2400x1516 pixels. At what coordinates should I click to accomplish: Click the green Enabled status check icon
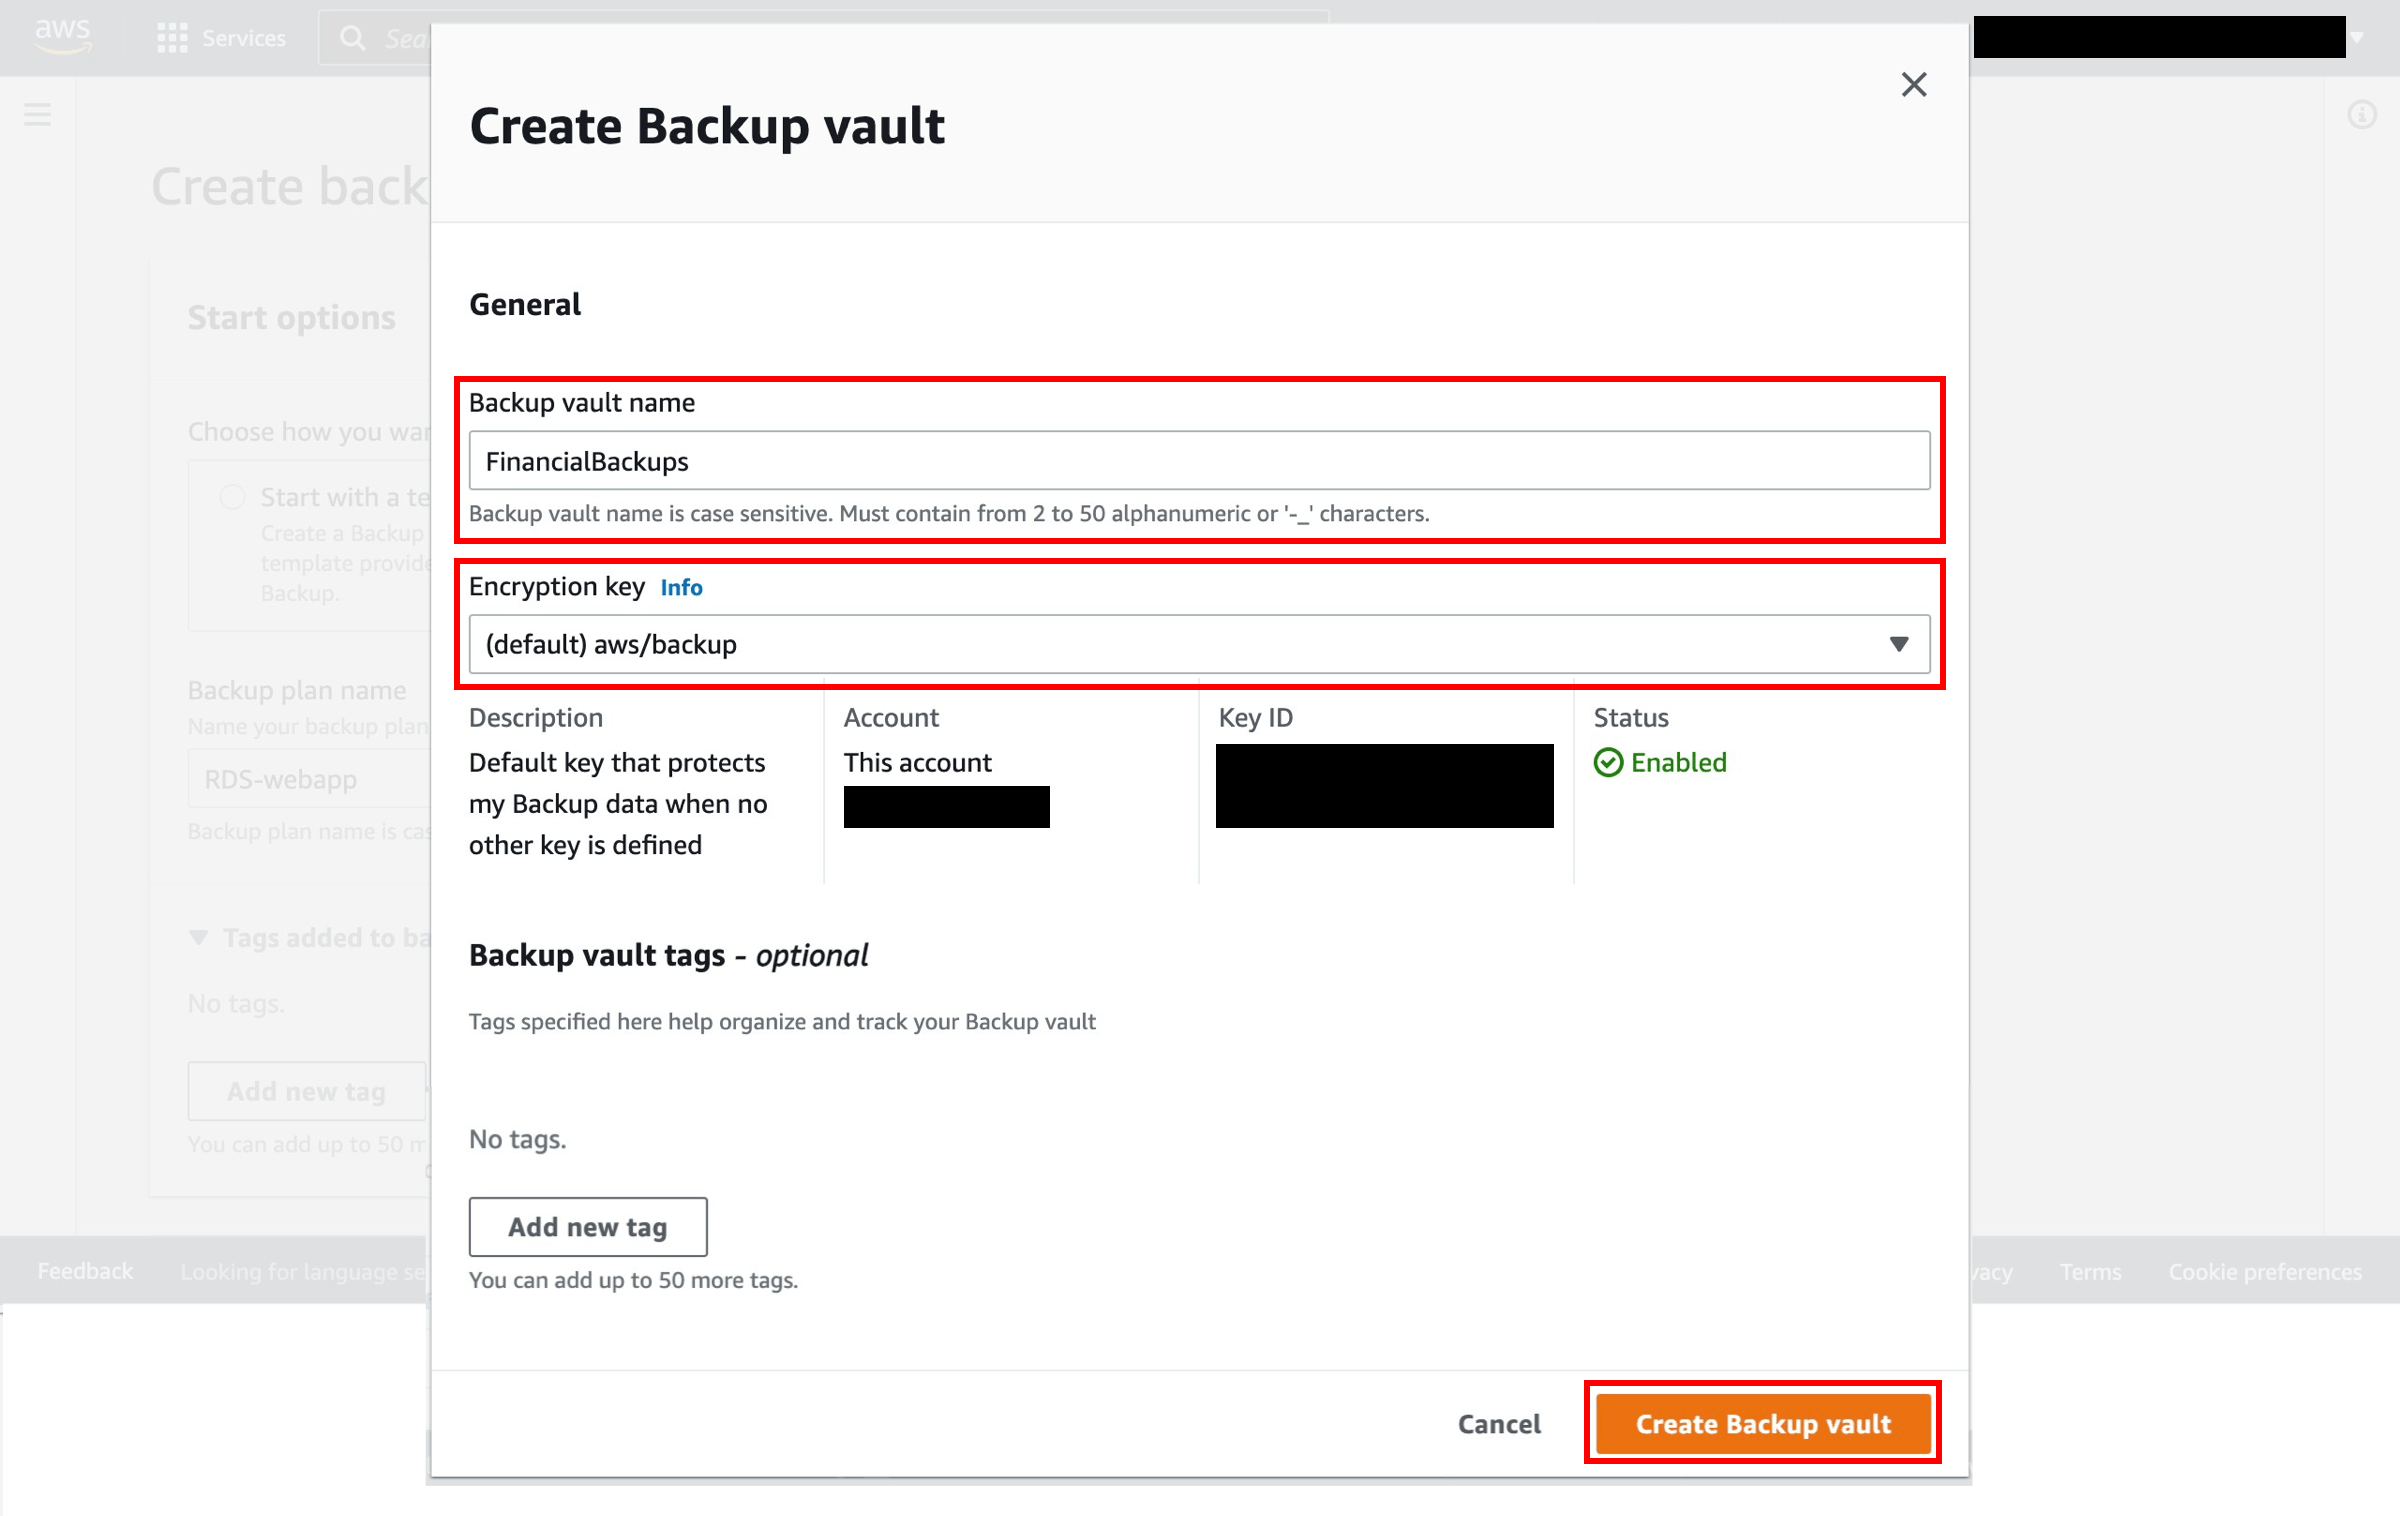1608,763
